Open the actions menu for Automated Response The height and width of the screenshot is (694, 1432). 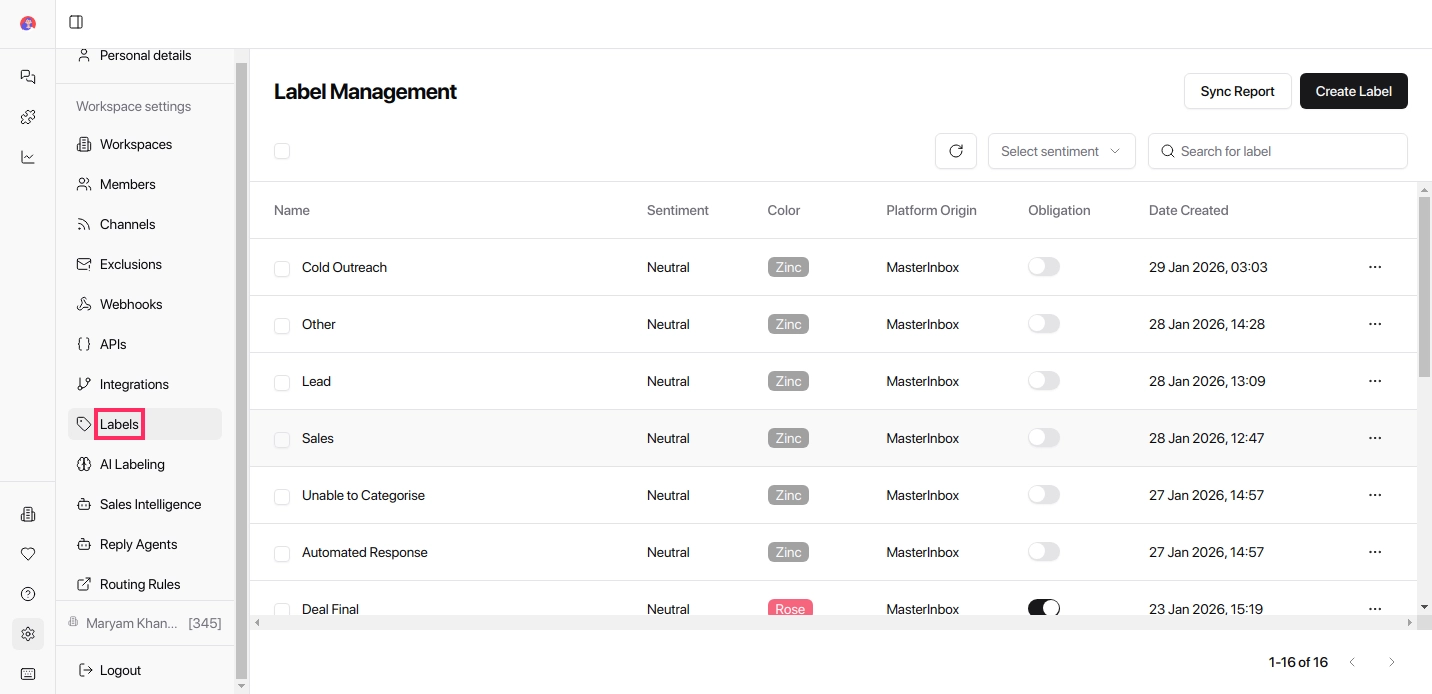click(1376, 552)
